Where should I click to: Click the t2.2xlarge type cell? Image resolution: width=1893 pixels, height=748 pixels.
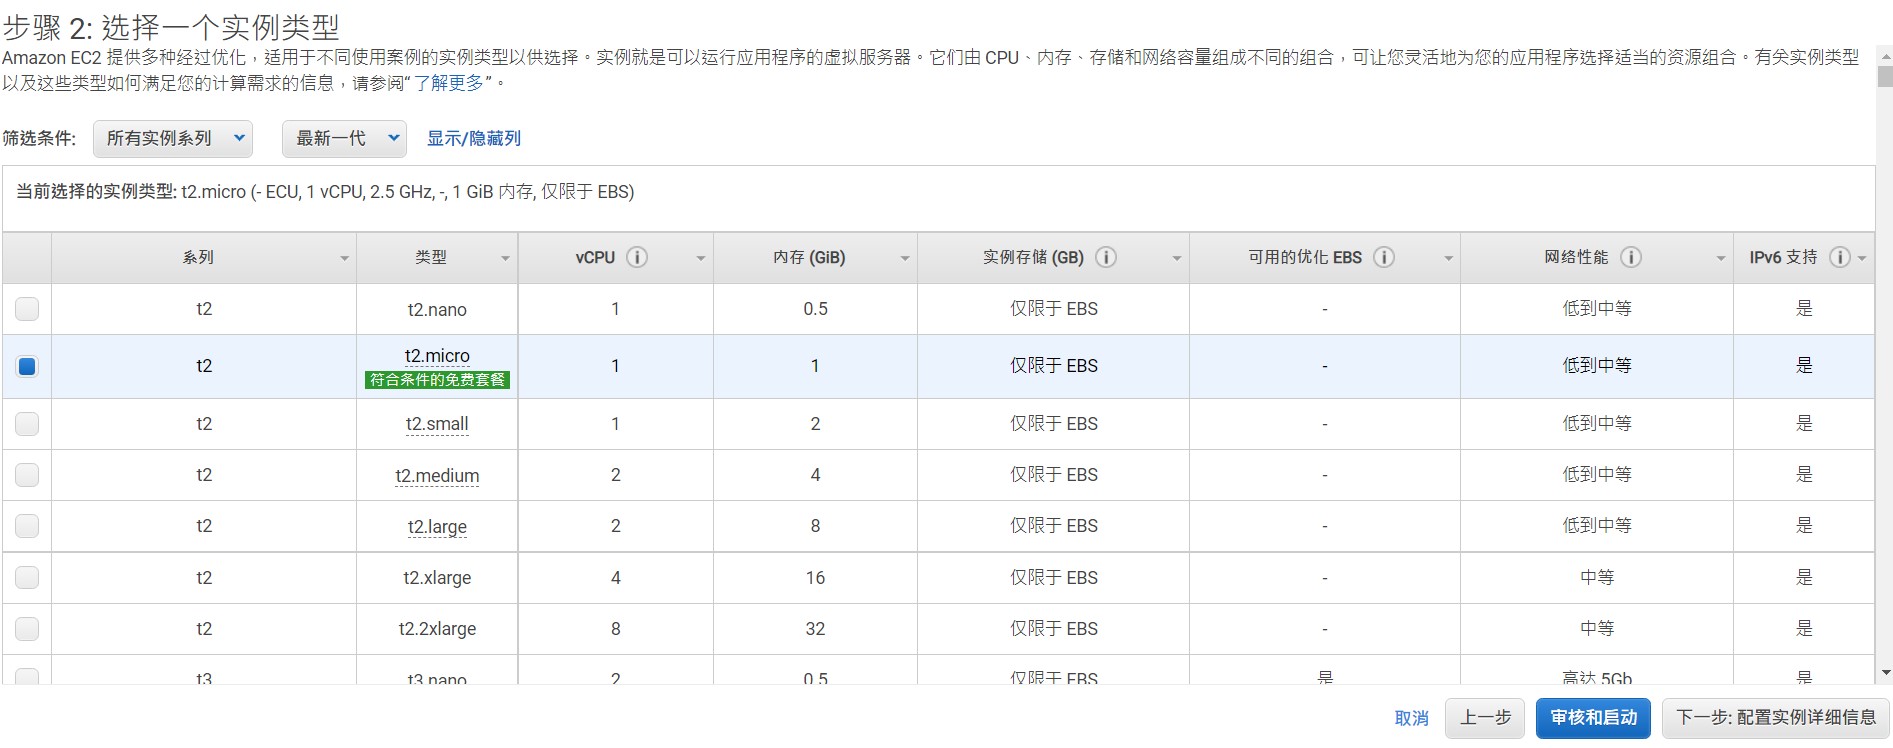[437, 629]
